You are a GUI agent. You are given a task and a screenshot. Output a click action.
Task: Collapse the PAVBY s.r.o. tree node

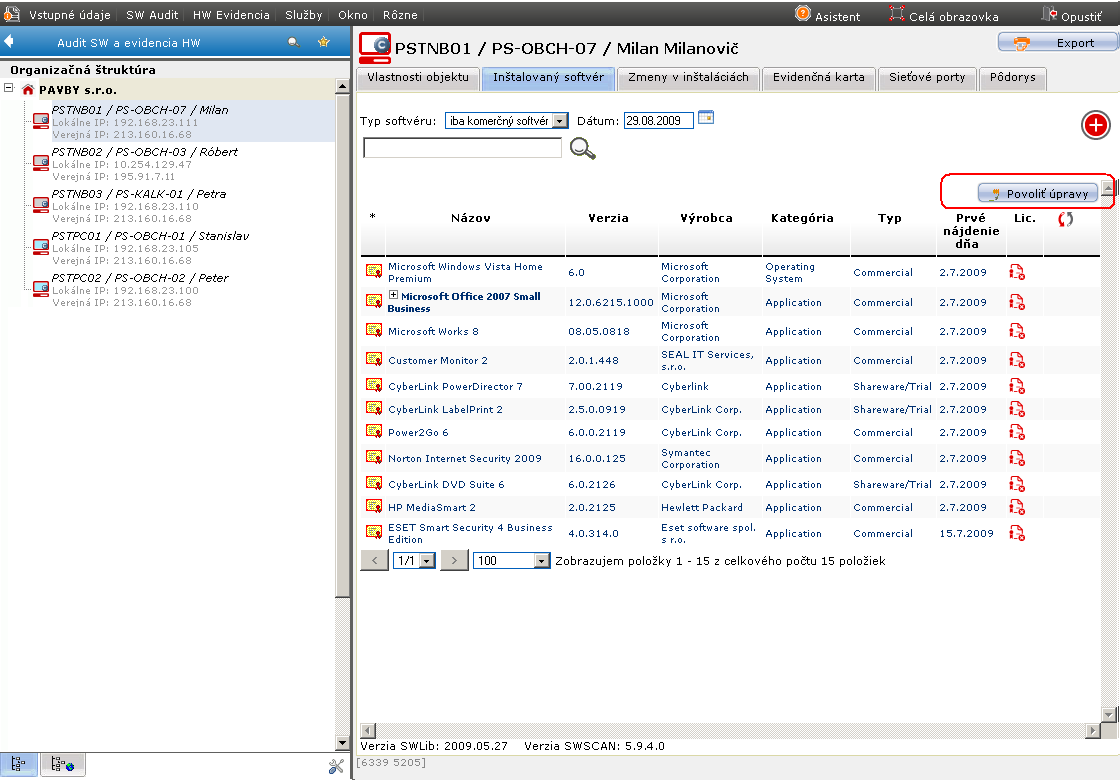click(x=9, y=89)
